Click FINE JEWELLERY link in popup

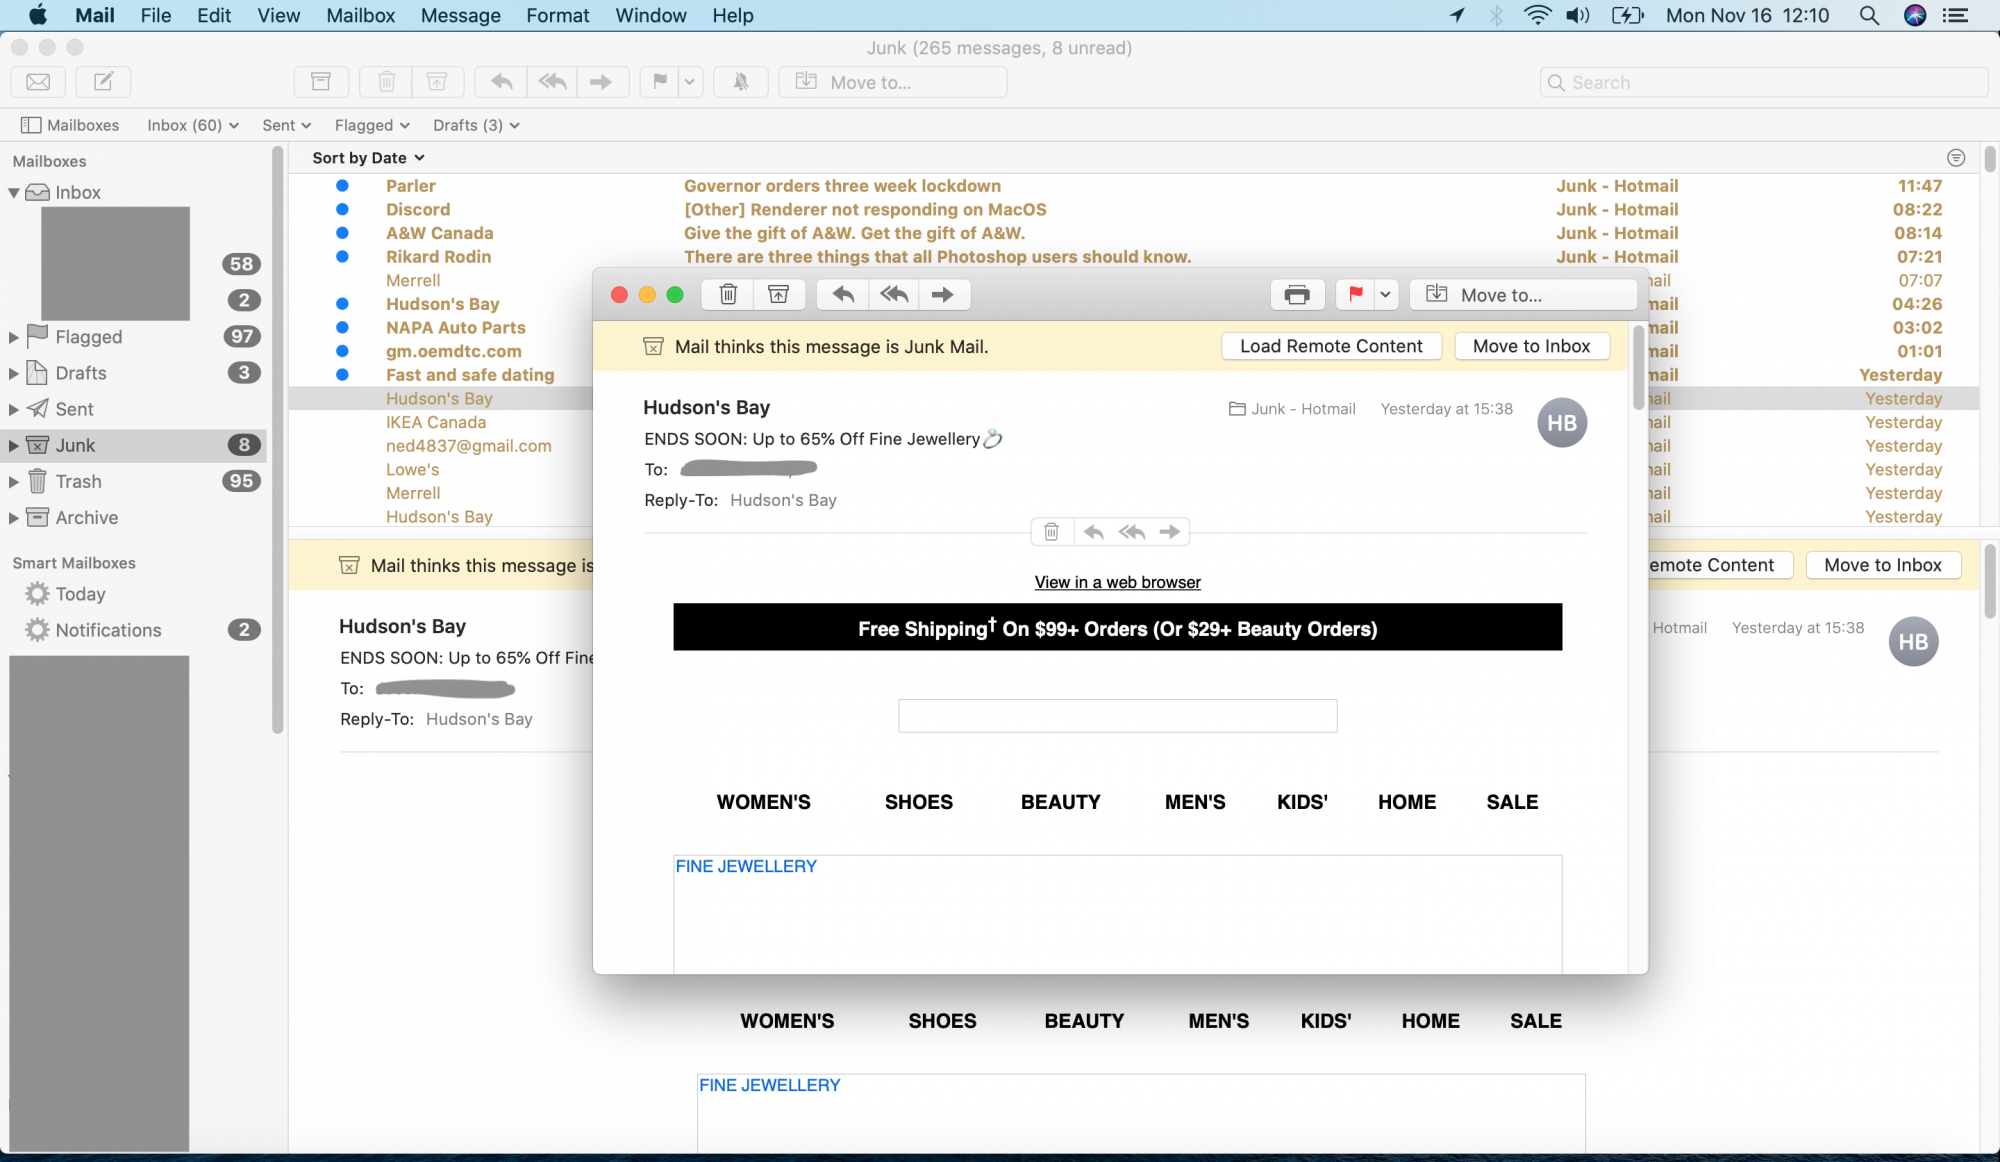pos(746,866)
